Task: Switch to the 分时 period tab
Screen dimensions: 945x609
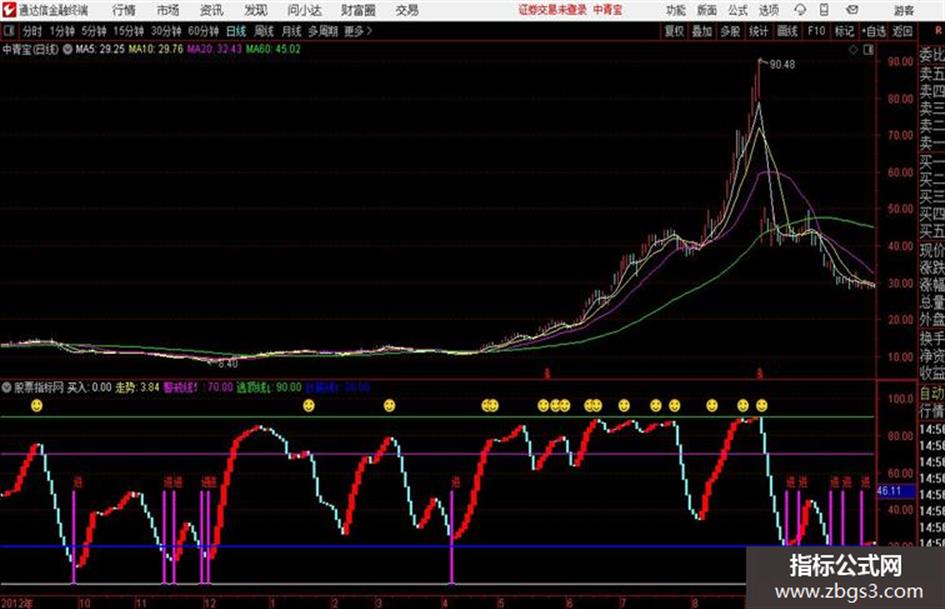Action: tap(33, 31)
